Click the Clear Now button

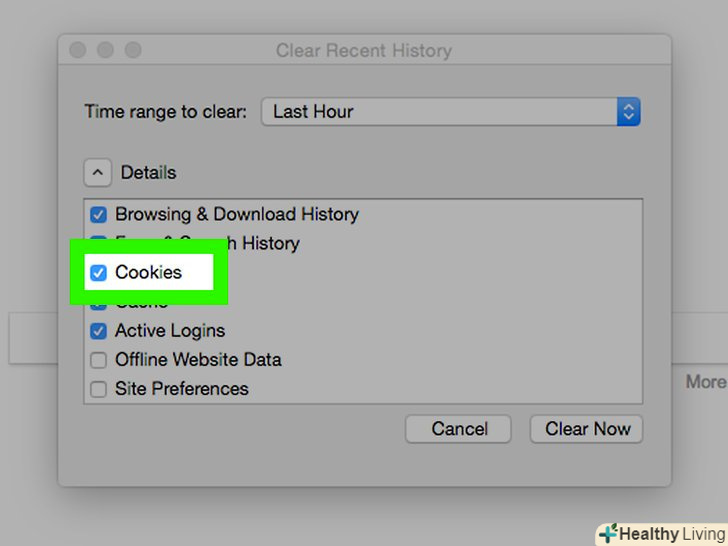(586, 429)
